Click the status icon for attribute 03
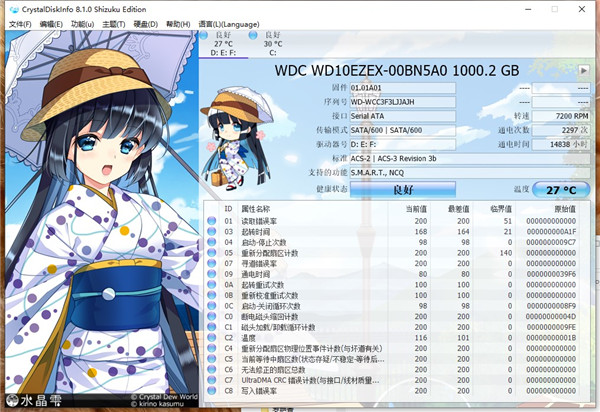 click(212, 232)
